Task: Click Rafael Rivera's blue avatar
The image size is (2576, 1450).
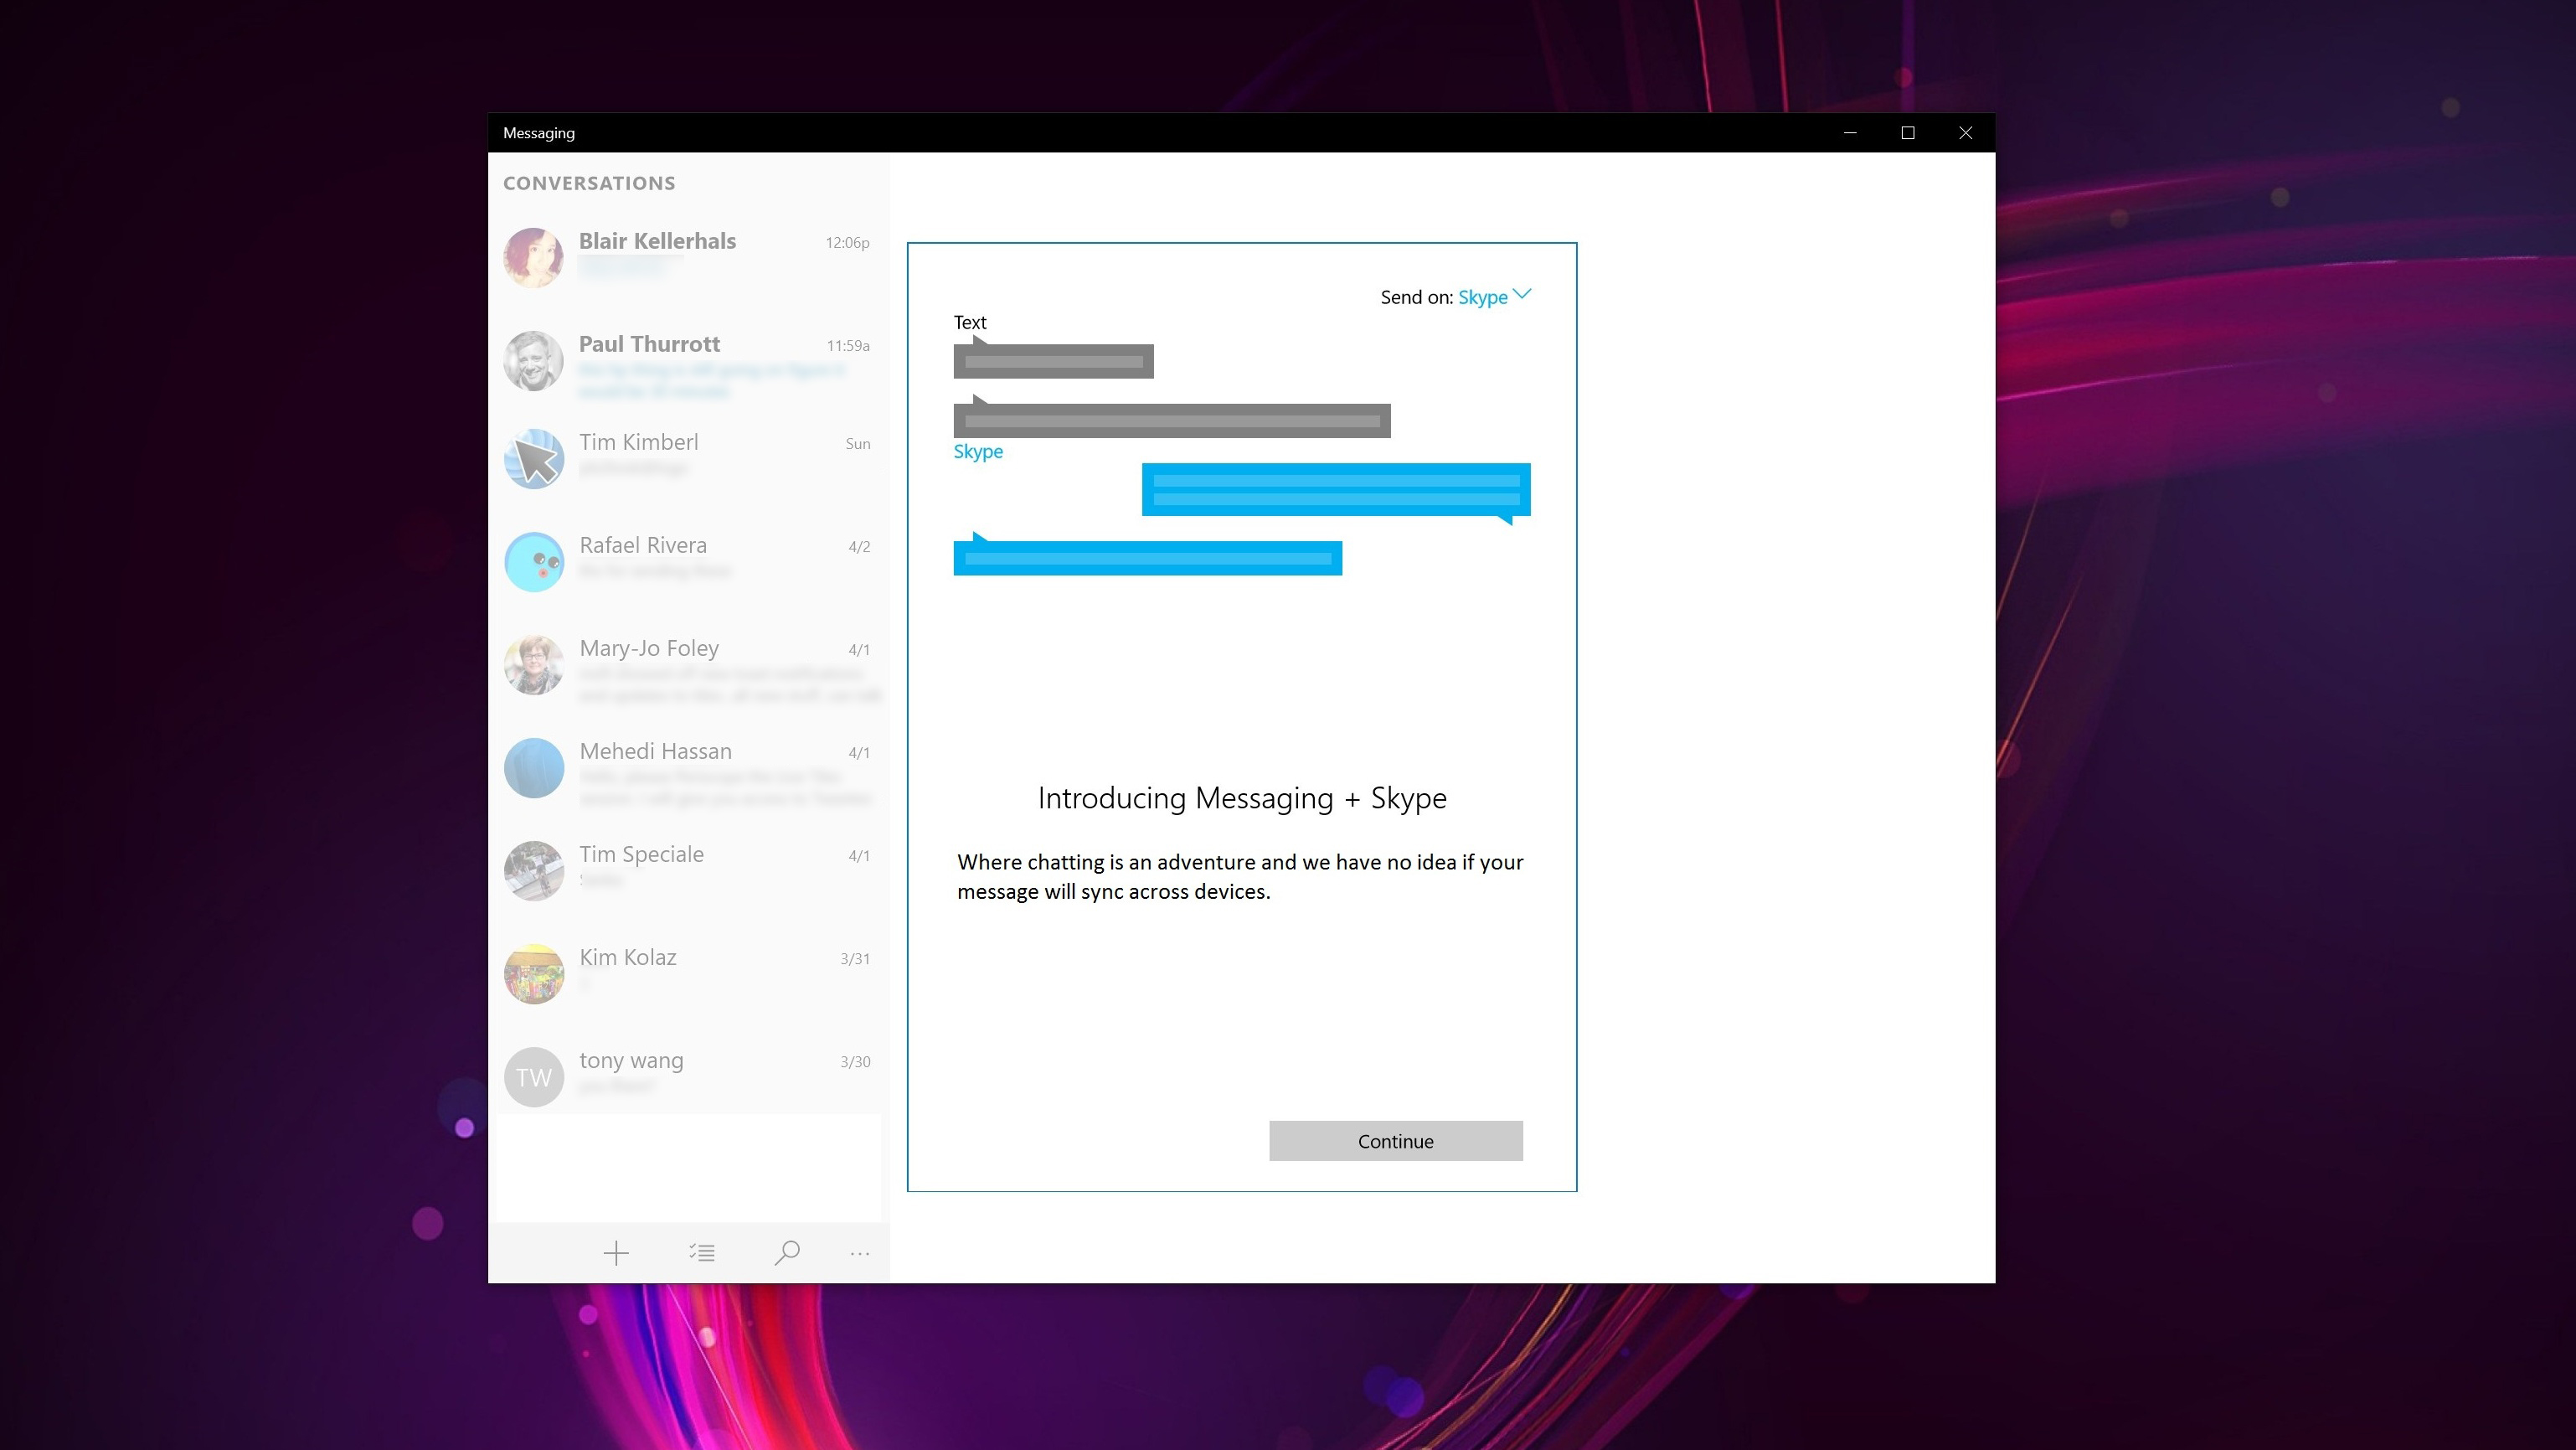Action: pyautogui.click(x=533, y=562)
